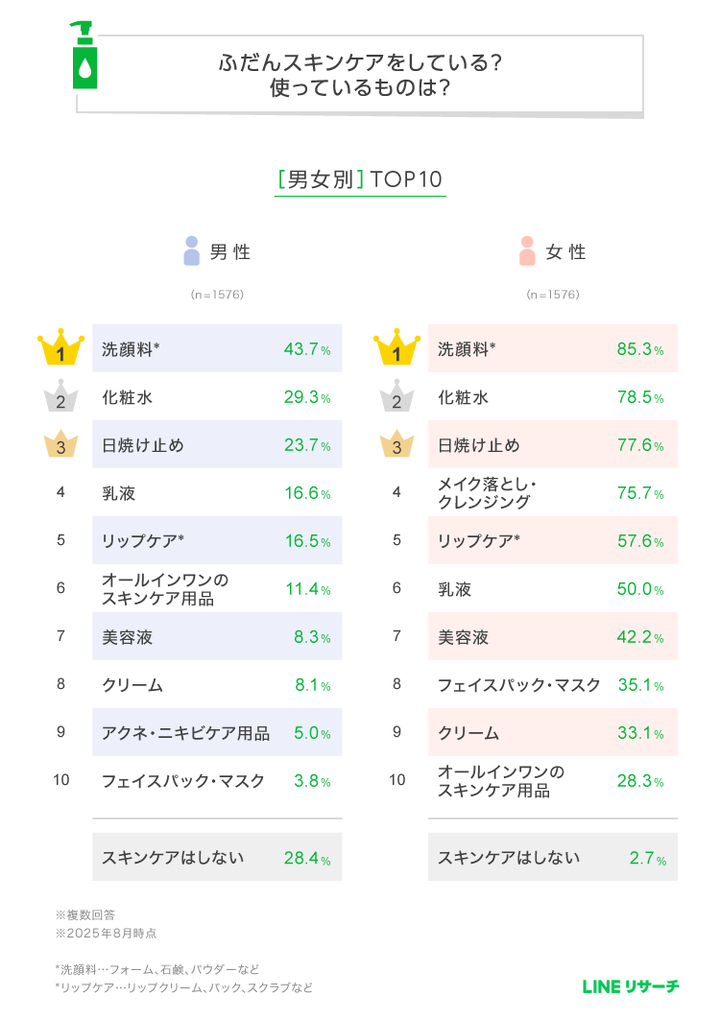This screenshot has width=720, height=1020.
Task: Click the bronze crown for women's rank 3
Action: point(397,444)
